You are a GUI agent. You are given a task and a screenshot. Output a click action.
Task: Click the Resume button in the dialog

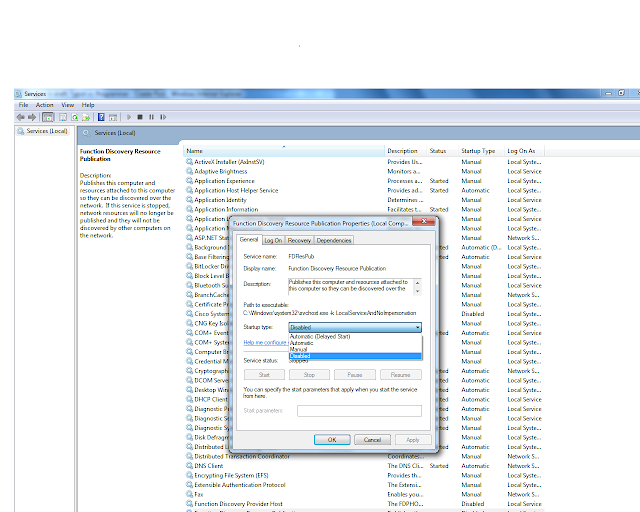pos(400,375)
